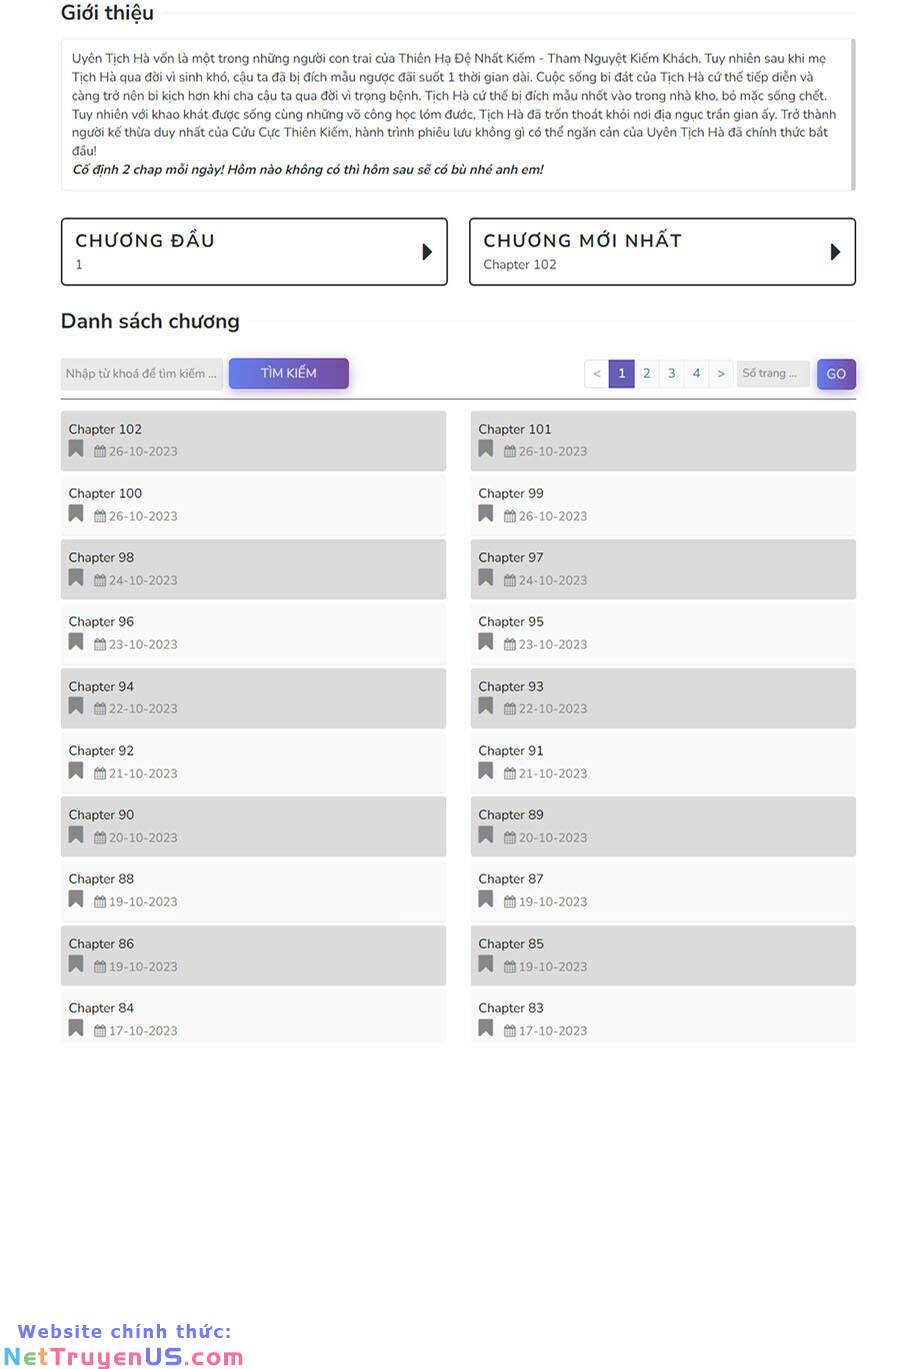Click the bookmark icon for Chapter 102
Image resolution: width=900 pixels, height=1369 pixels.
pos(76,449)
